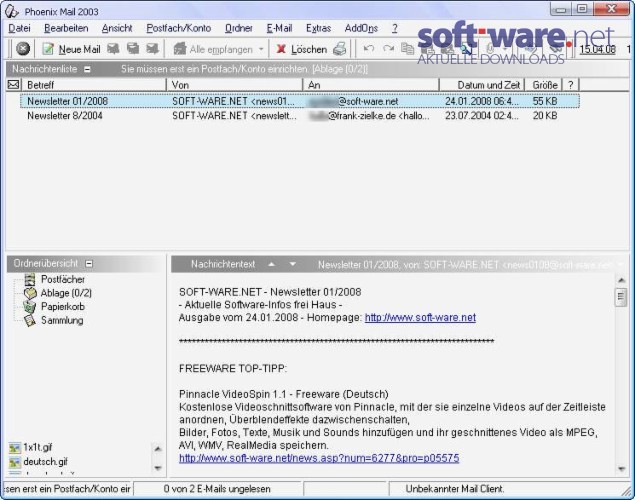Click the Ablage folder icon
The width and height of the screenshot is (635, 500).
(30, 293)
